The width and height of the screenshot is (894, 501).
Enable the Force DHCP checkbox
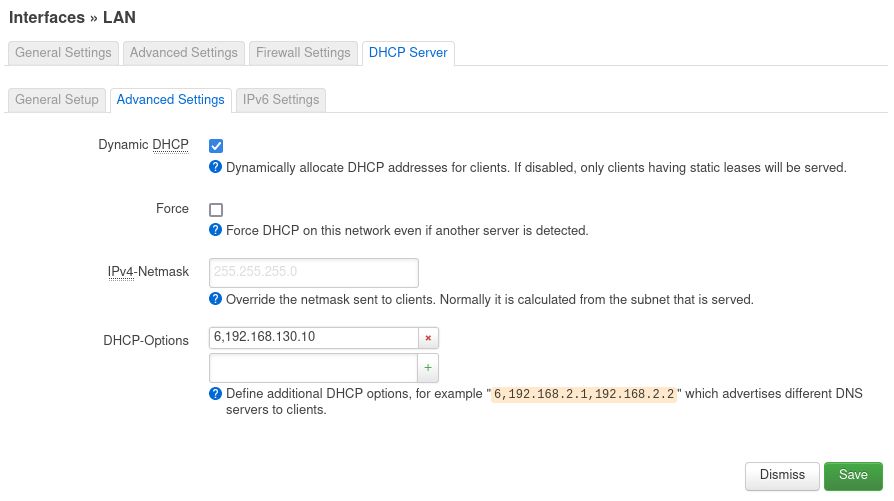[216, 210]
